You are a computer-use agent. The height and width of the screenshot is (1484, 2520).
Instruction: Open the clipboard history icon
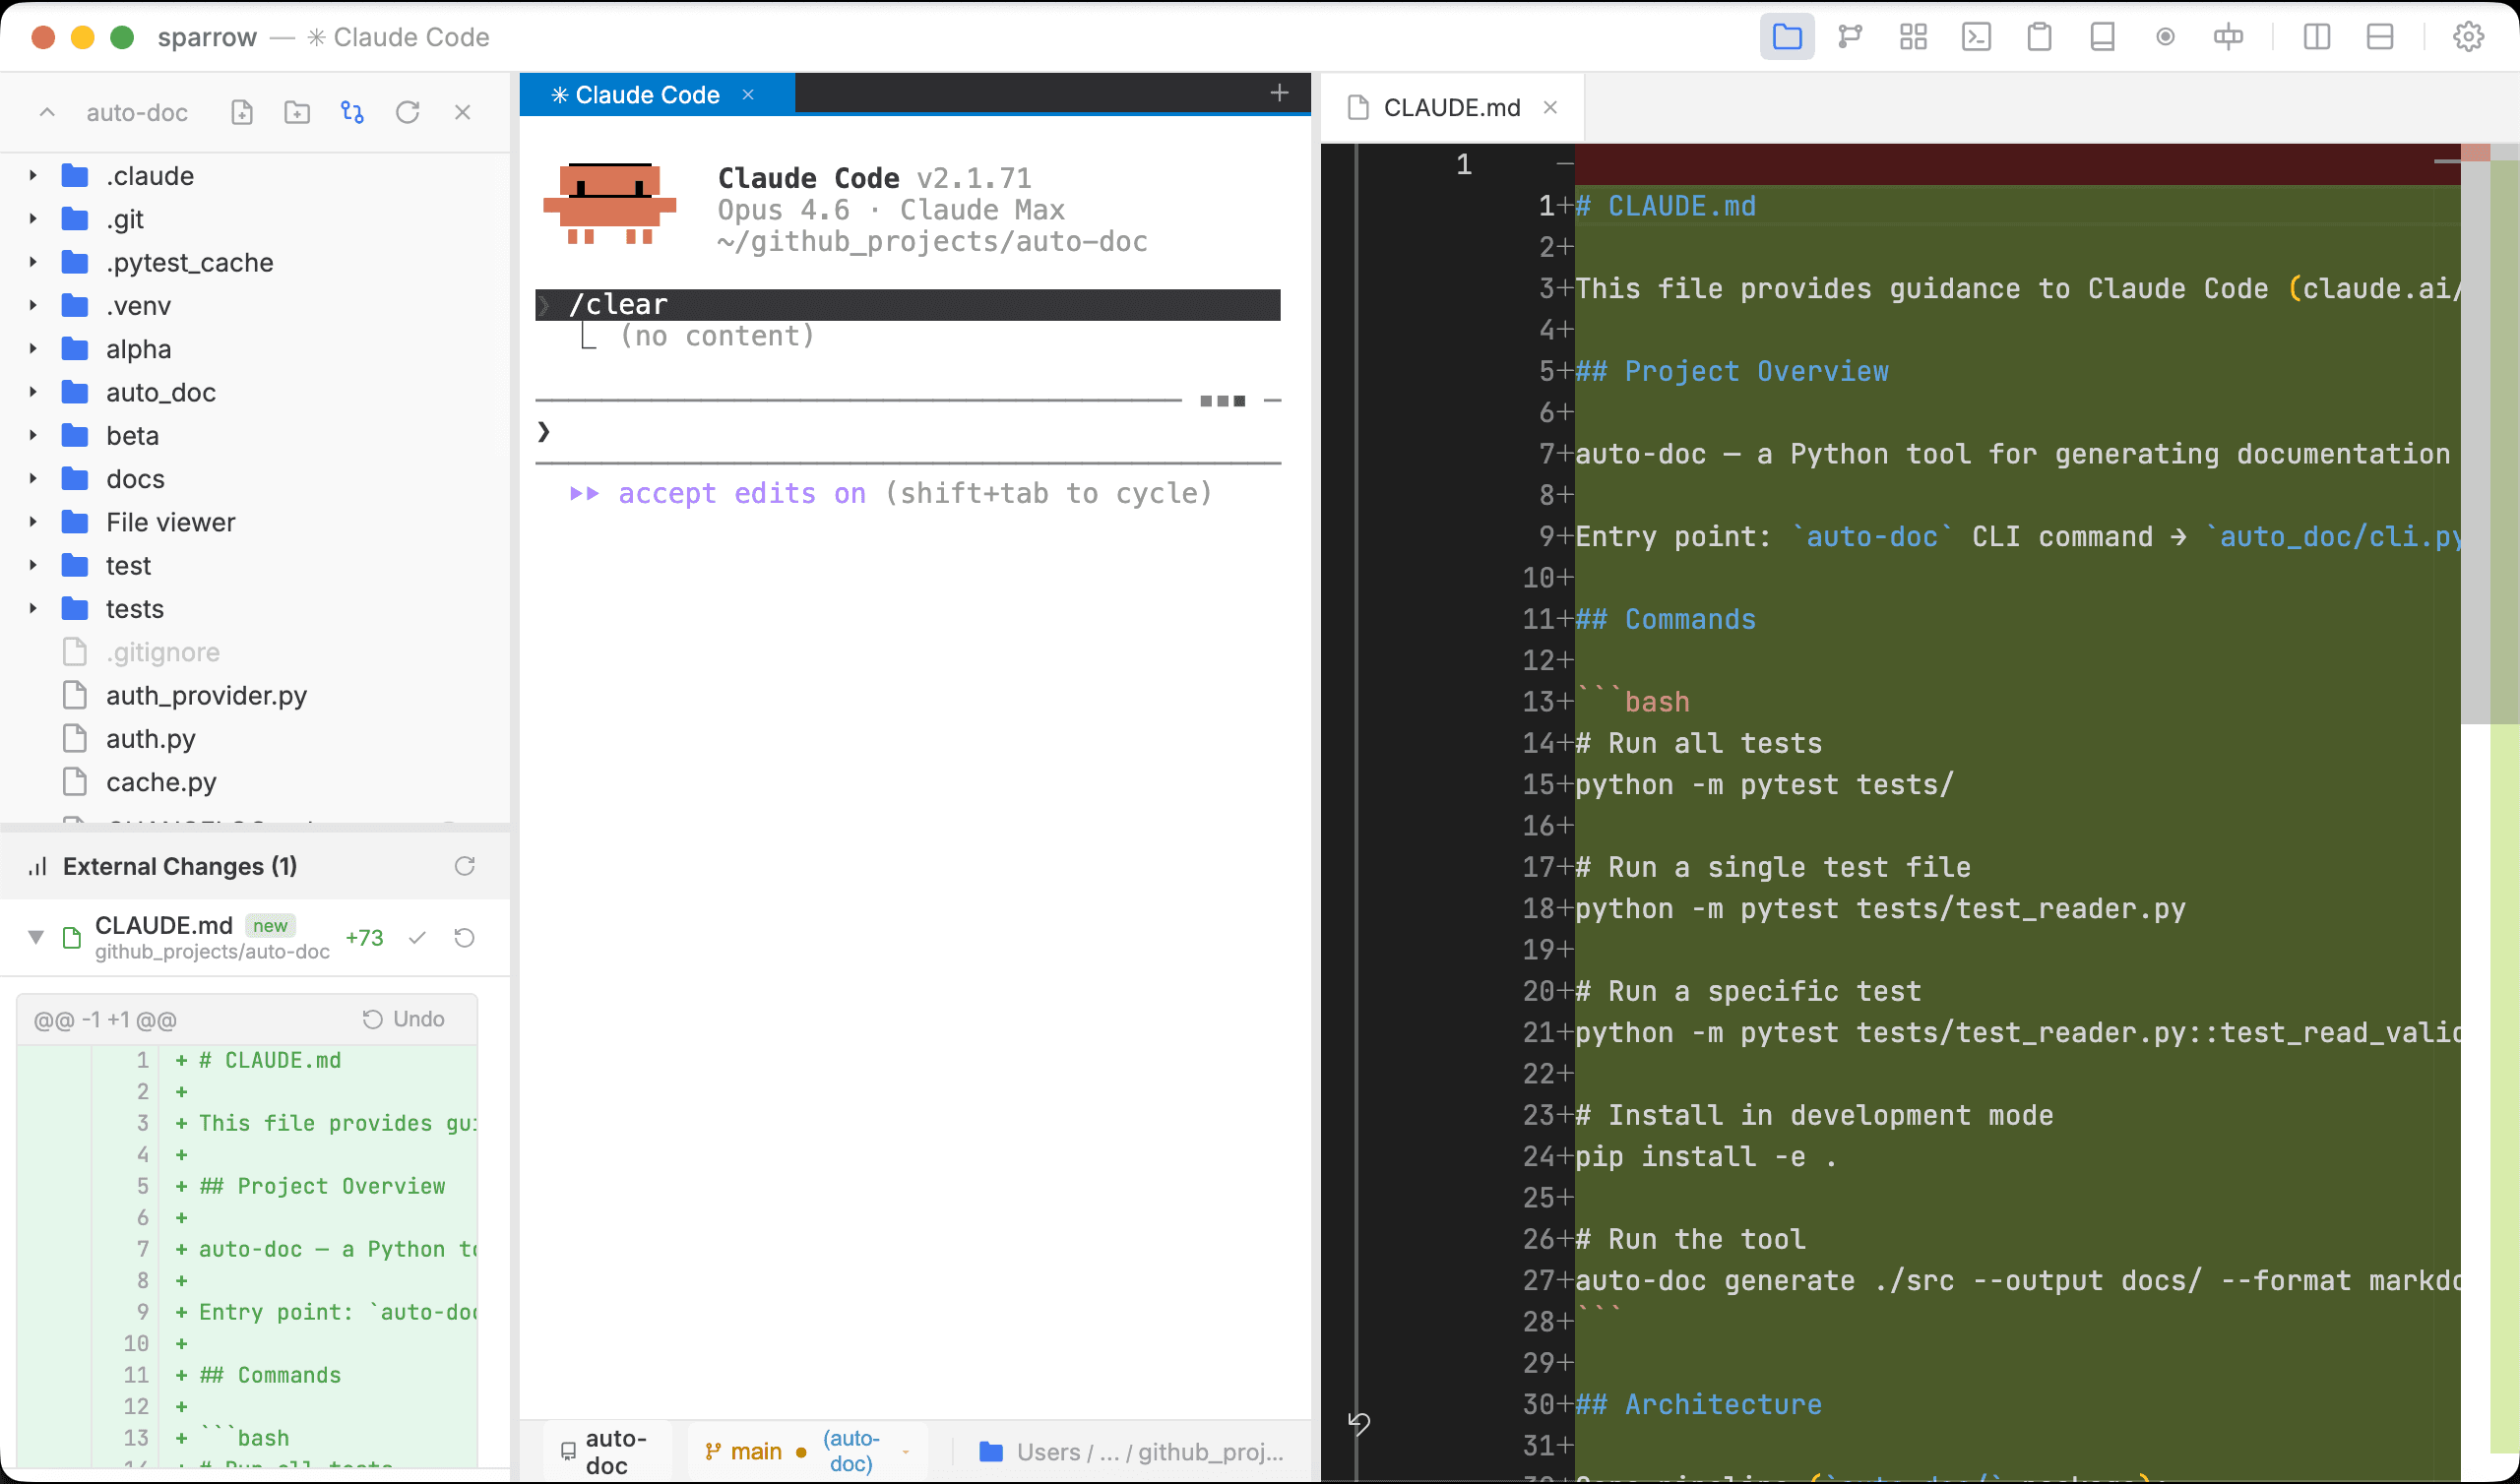coord(2039,37)
